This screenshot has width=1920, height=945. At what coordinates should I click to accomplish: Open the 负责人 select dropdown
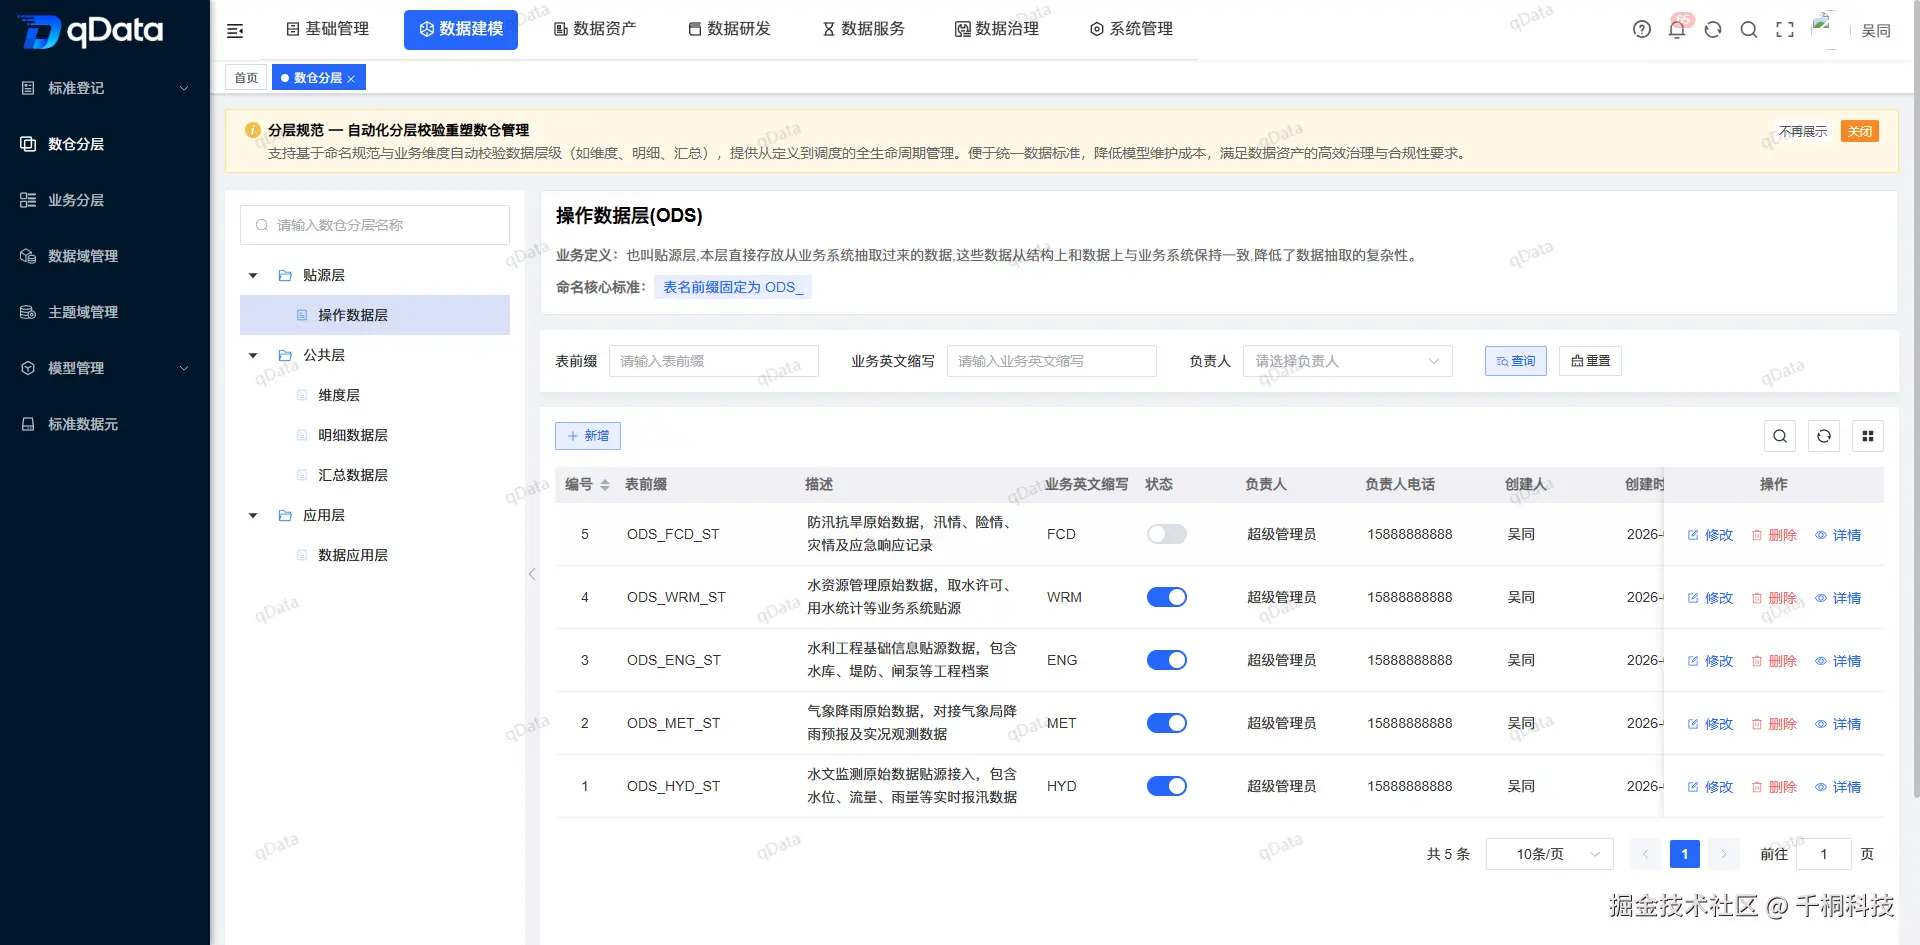click(x=1347, y=361)
